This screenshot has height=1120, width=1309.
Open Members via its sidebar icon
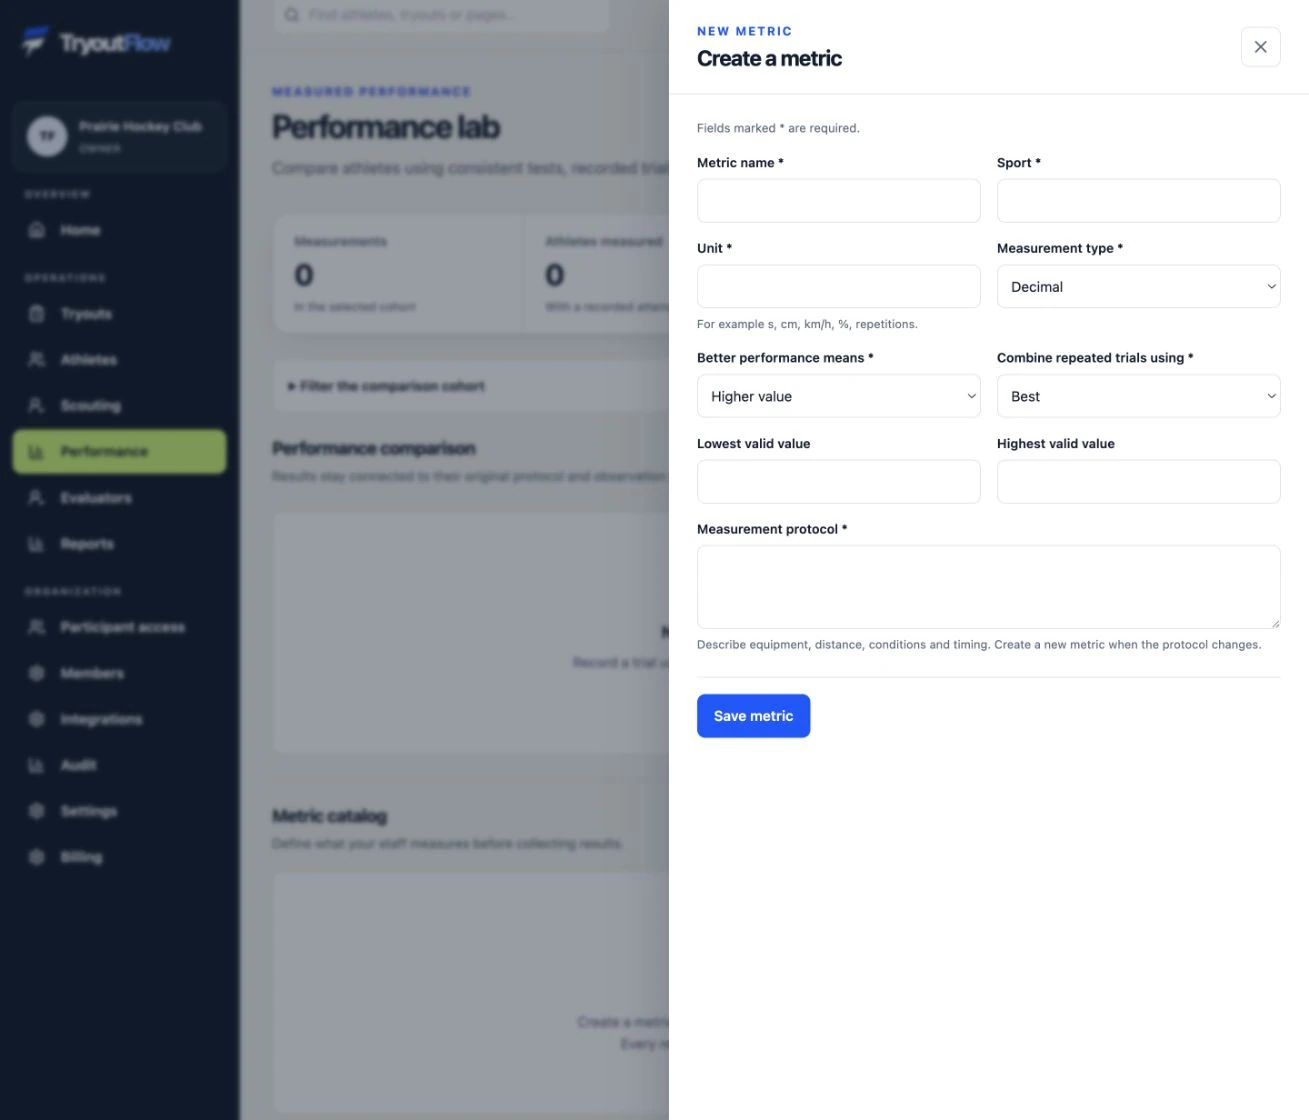(37, 673)
